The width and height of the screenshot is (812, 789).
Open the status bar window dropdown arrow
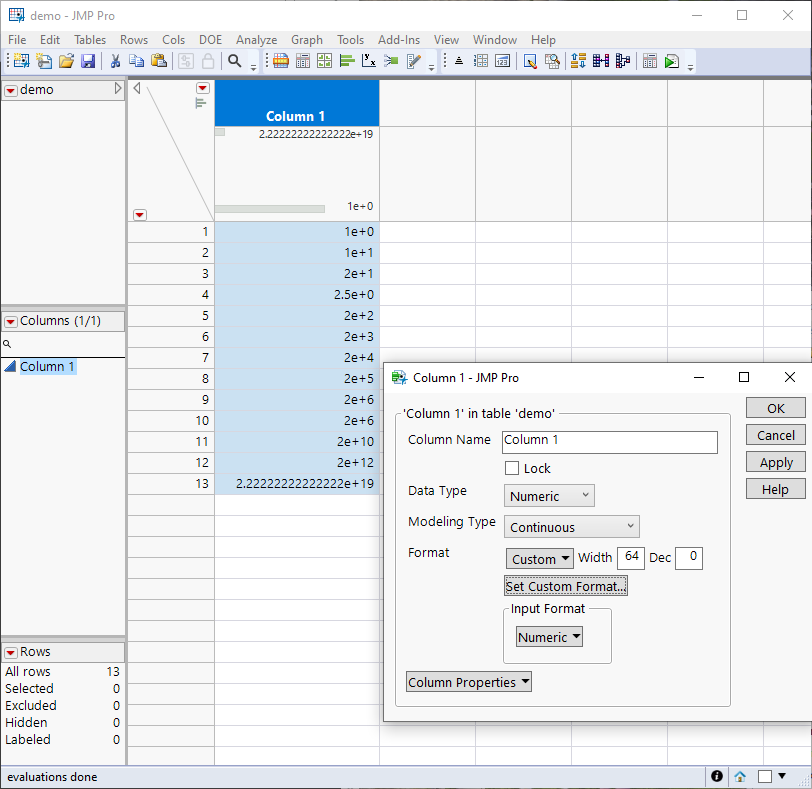pos(782,776)
